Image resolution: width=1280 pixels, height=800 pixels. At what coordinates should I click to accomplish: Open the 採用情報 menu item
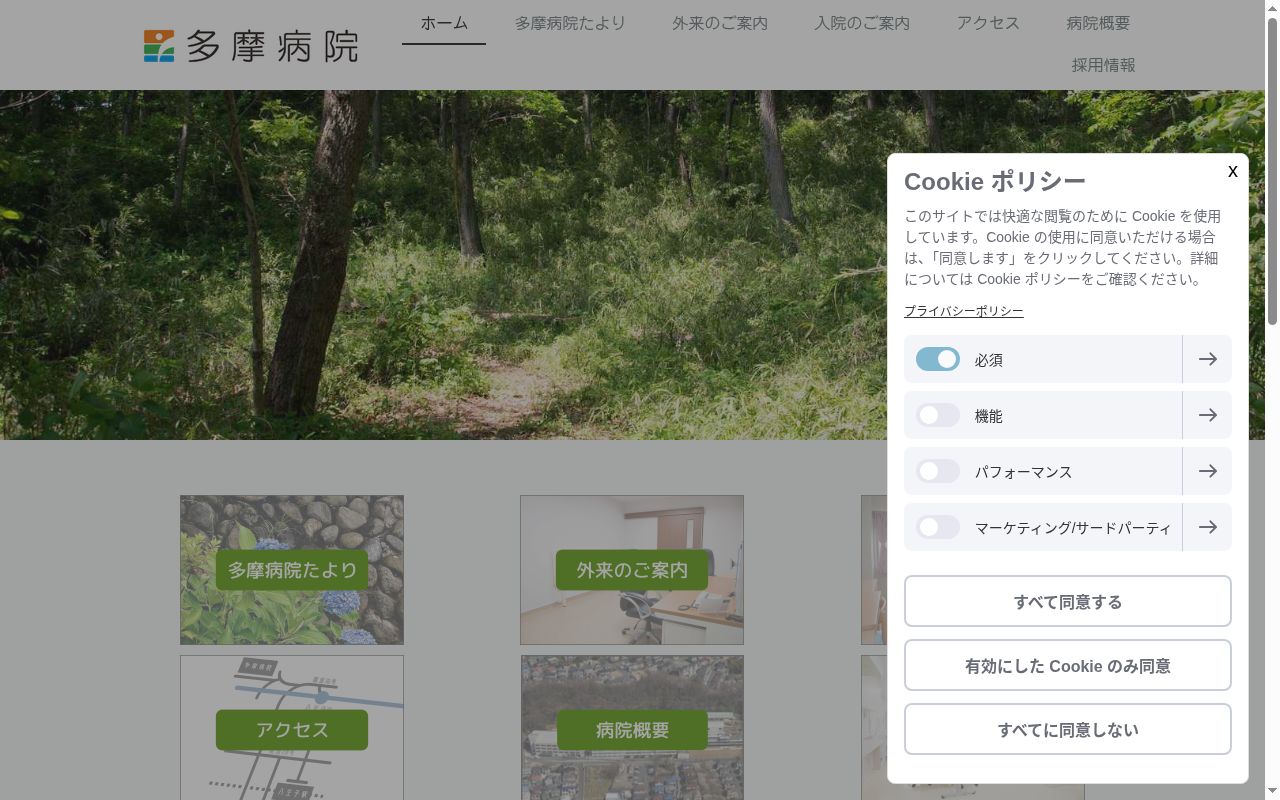point(1103,65)
